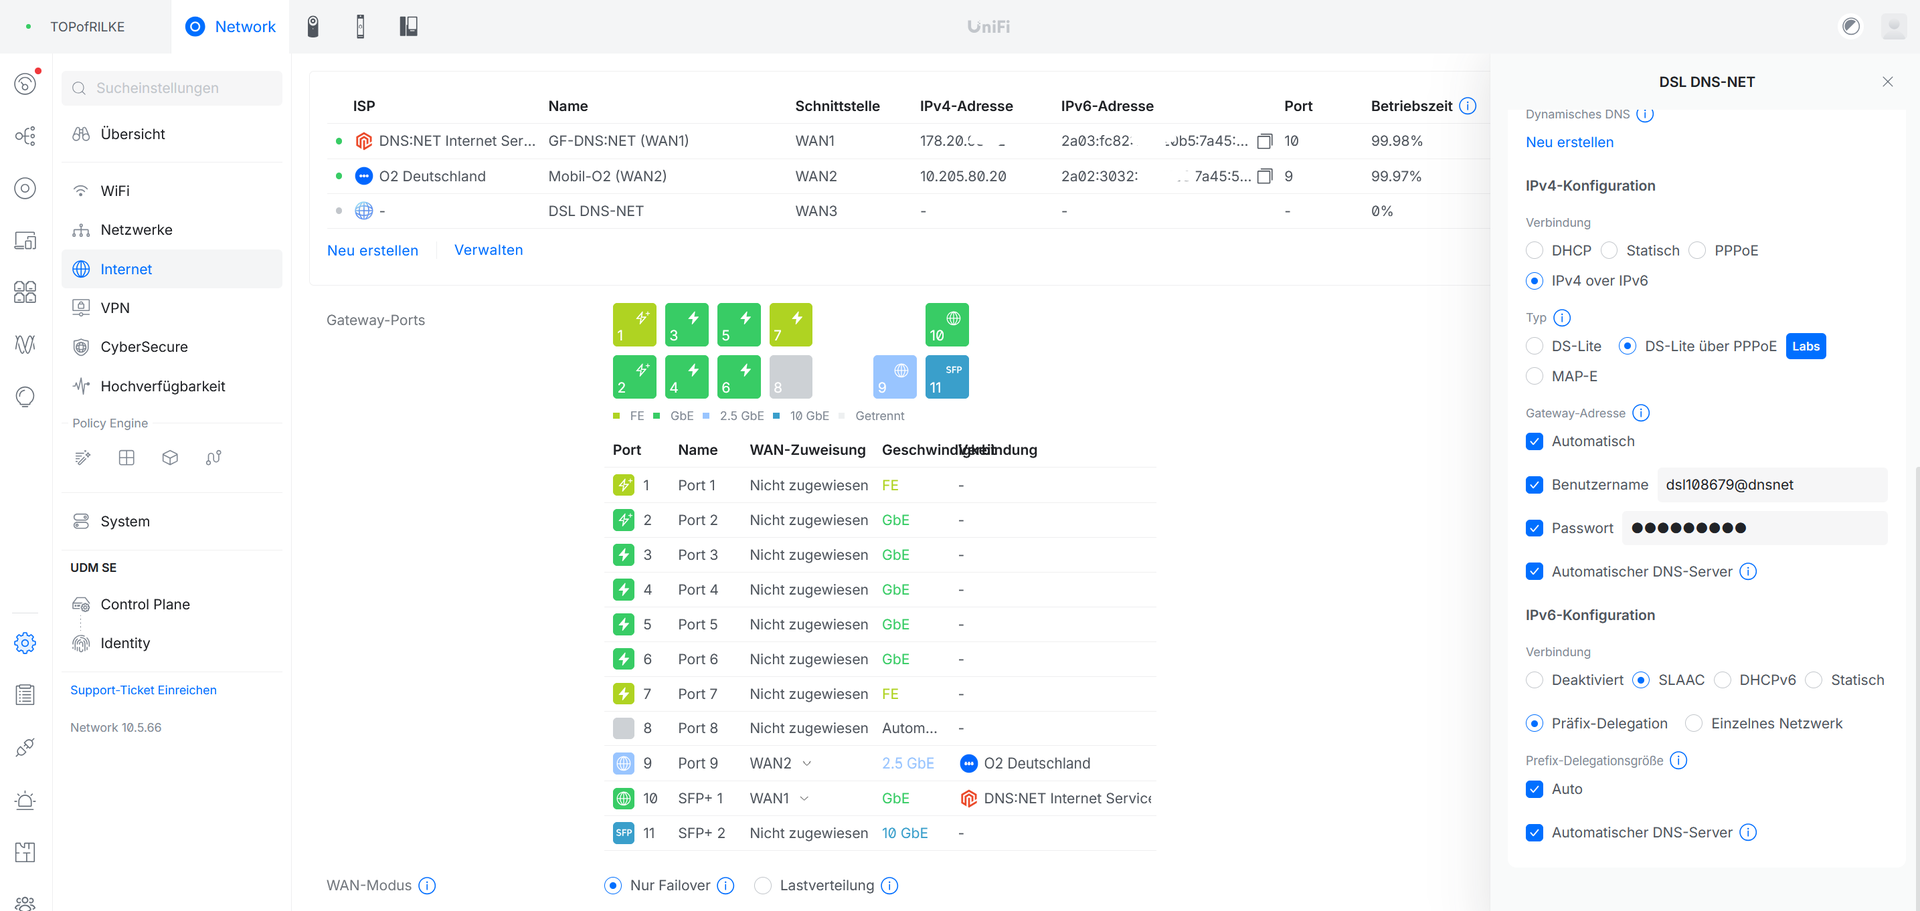This screenshot has width=1920, height=911.
Task: Open the Topology icon in sidebar
Action: pyautogui.click(x=26, y=136)
